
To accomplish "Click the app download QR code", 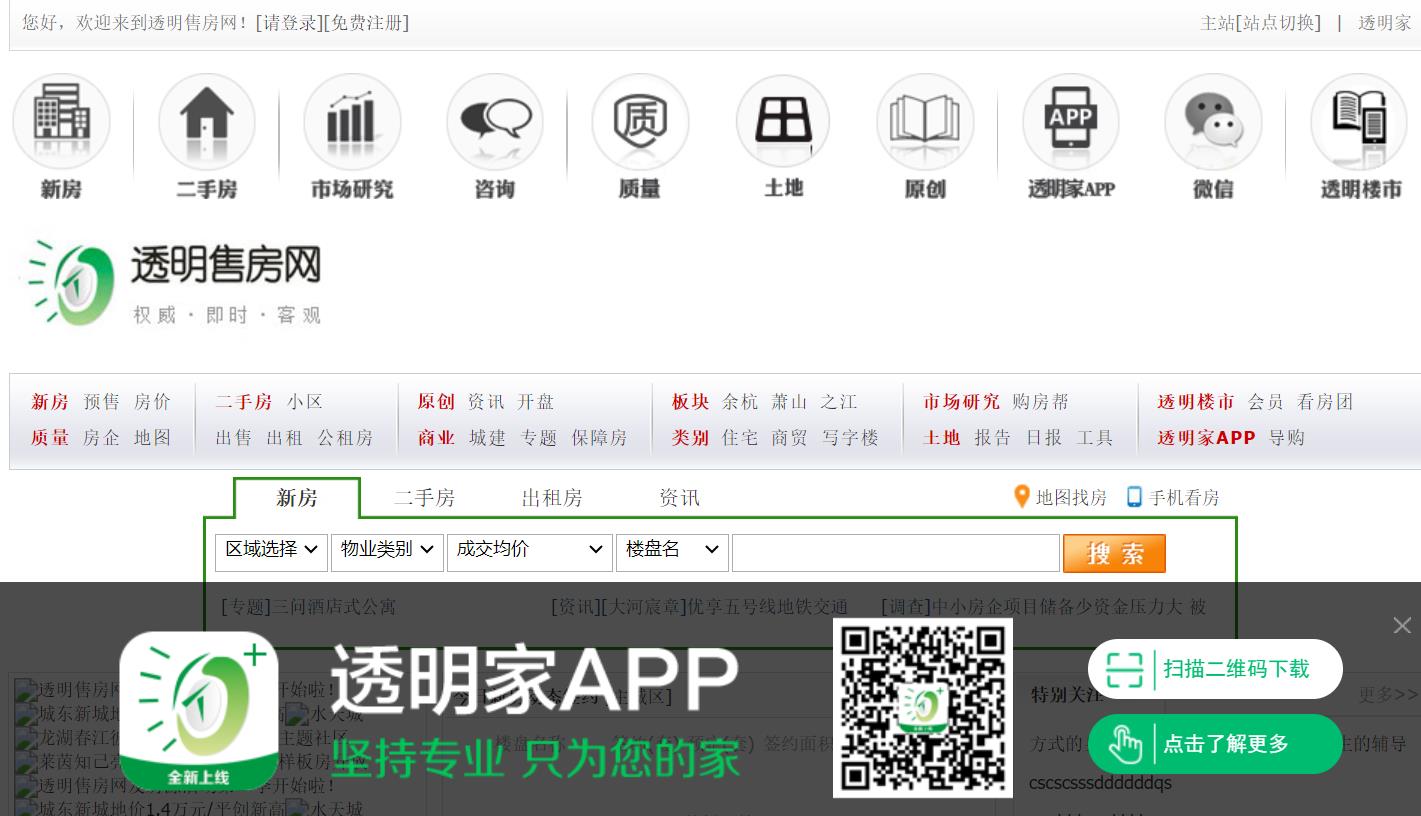I will coord(923,708).
